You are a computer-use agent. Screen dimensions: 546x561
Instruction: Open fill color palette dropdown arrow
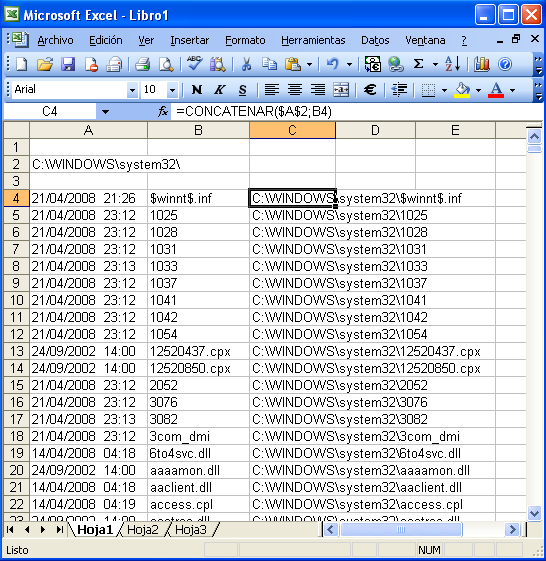tap(478, 90)
